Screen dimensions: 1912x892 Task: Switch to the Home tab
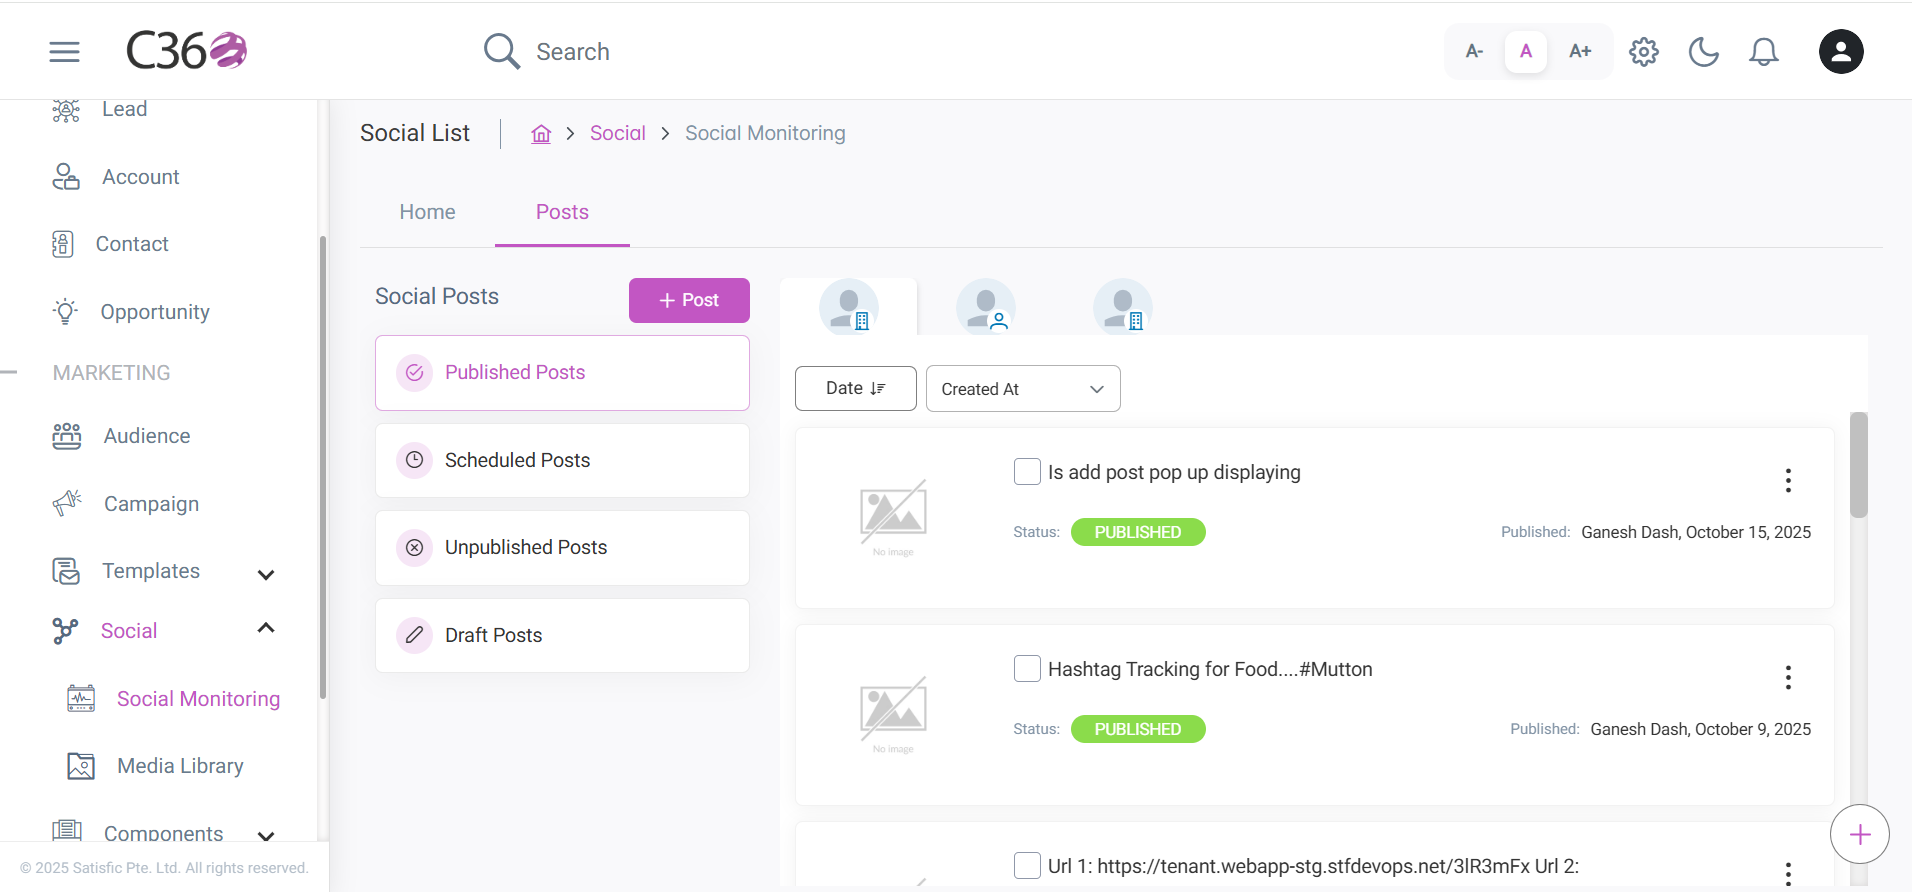(x=427, y=212)
